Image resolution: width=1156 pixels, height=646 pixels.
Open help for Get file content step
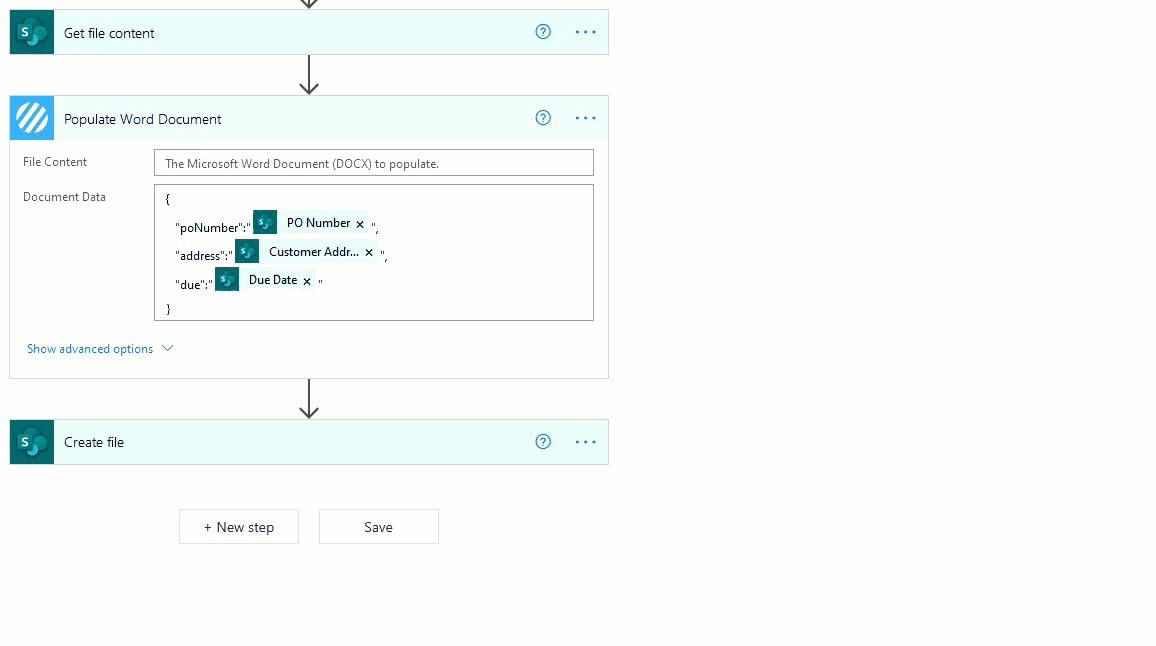543,32
